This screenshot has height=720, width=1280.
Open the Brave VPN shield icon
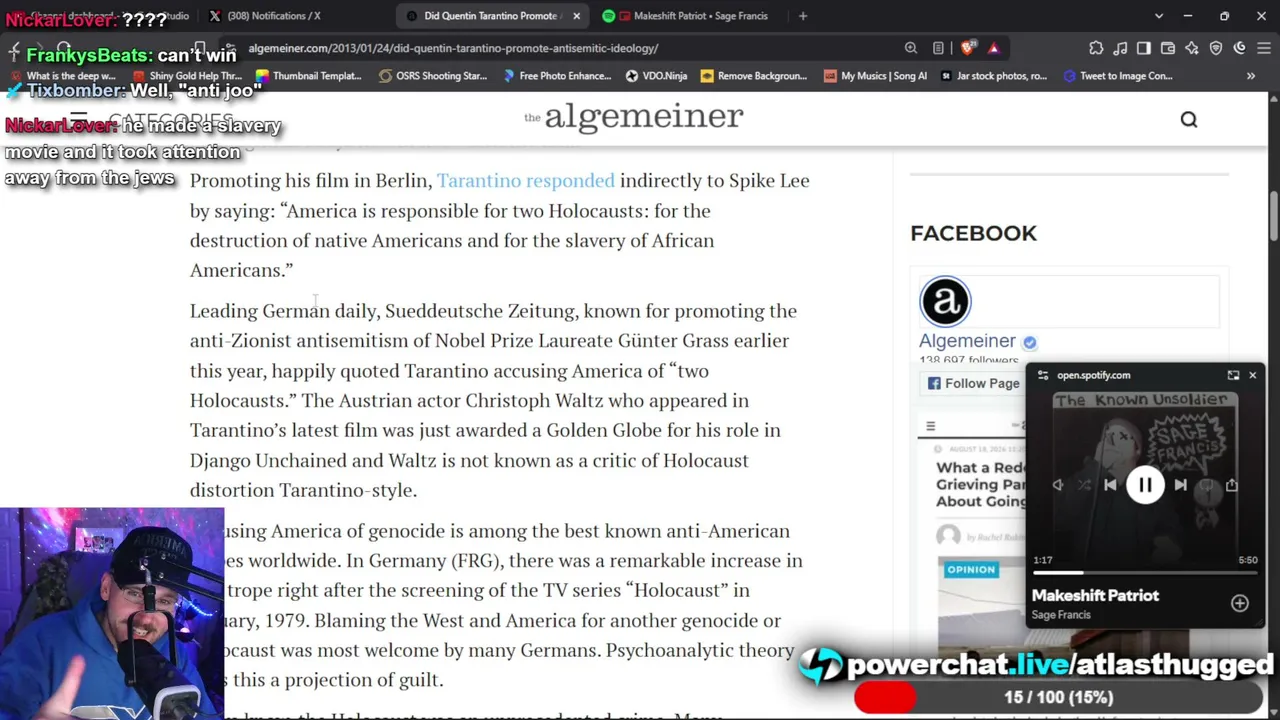pos(1216,48)
